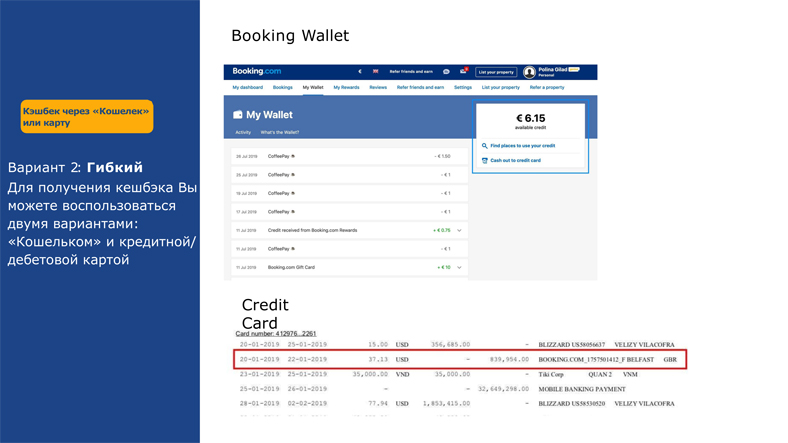788x443 pixels.
Task: Click the 37.13 USD amount
Action: pos(388,360)
